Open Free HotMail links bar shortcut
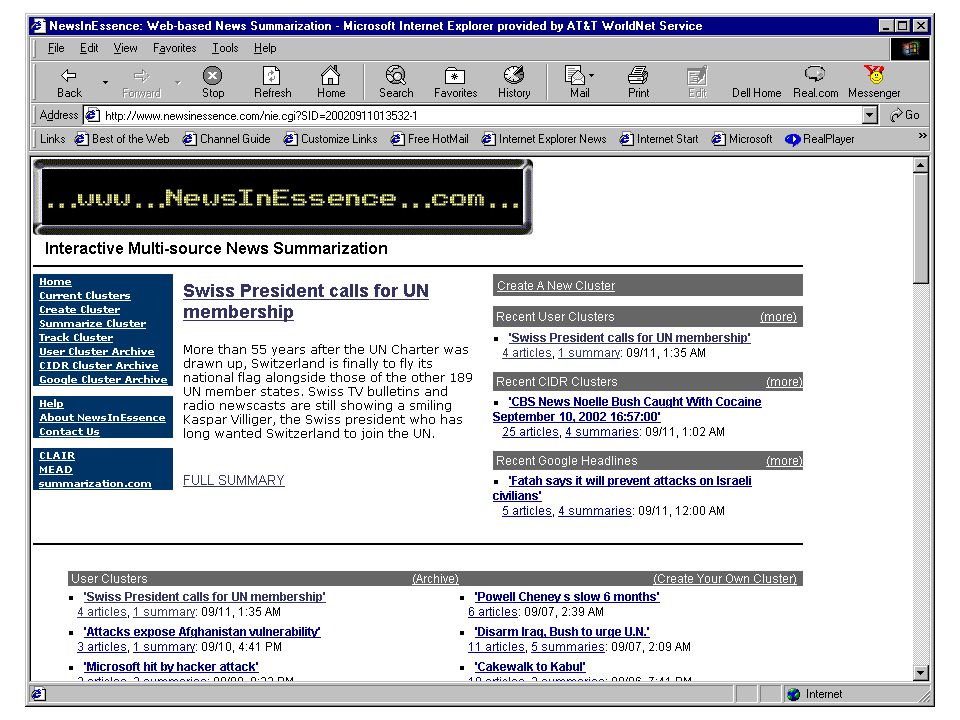This screenshot has height=720, width=960. [x=430, y=139]
